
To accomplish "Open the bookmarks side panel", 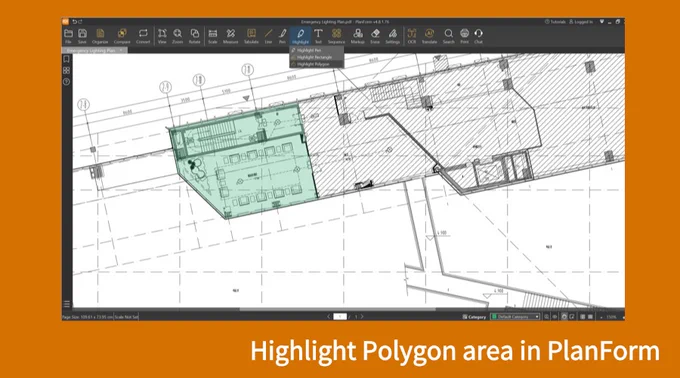I will click(66, 59).
